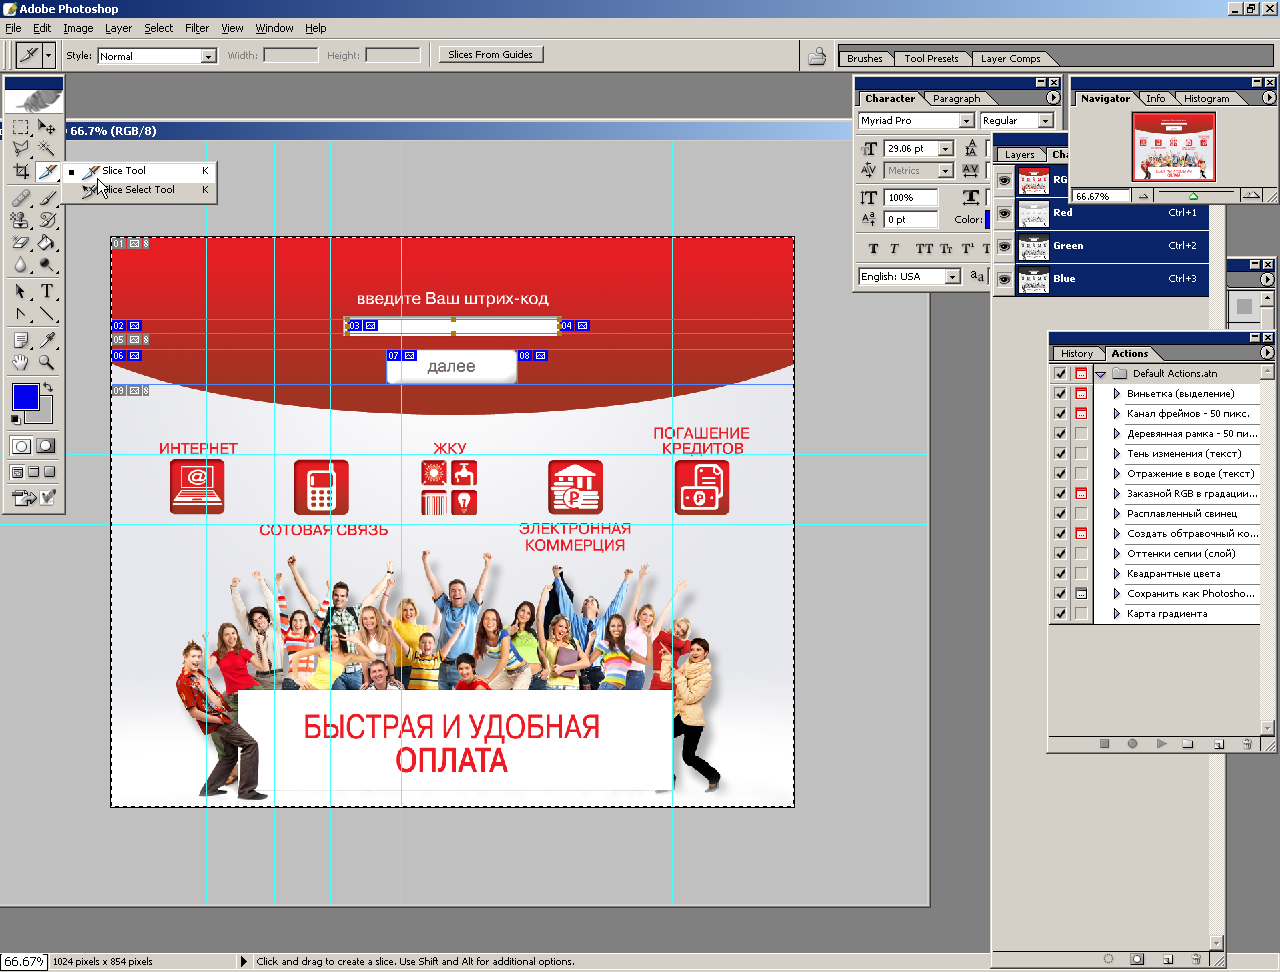Select the Paint Bucket tool
This screenshot has height=972, width=1280.
(46, 242)
